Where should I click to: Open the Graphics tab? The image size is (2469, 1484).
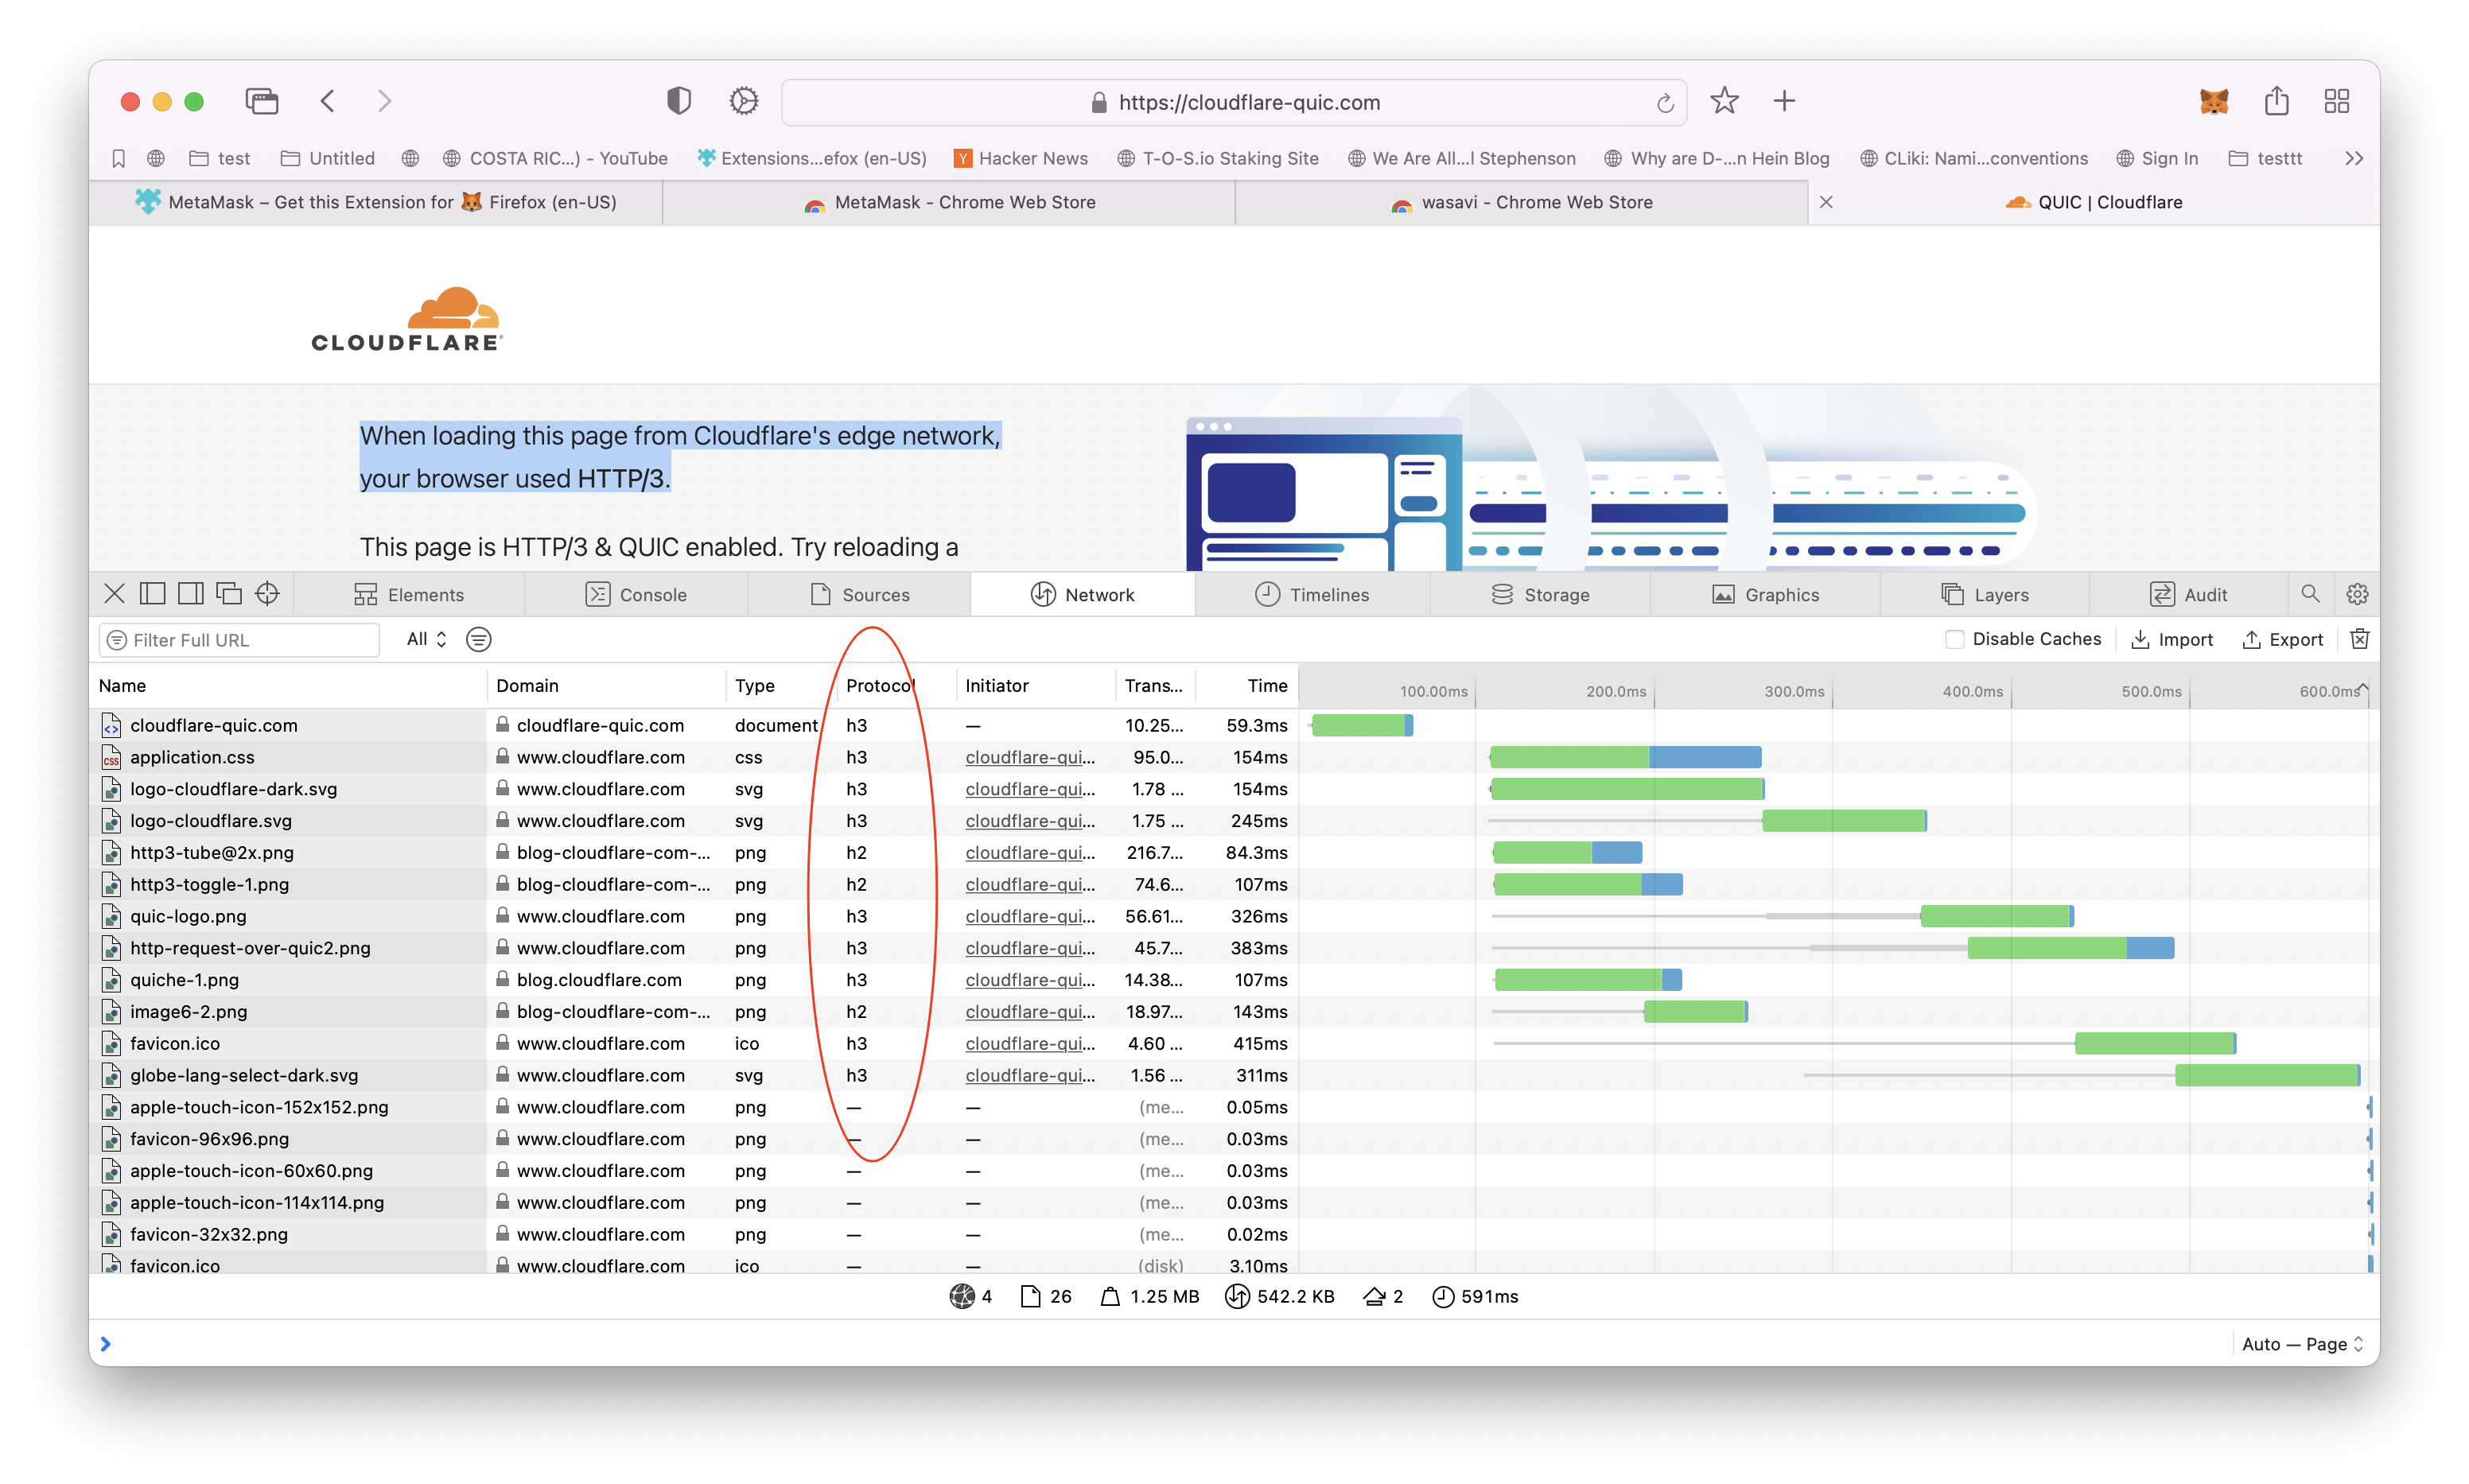[x=1765, y=595]
